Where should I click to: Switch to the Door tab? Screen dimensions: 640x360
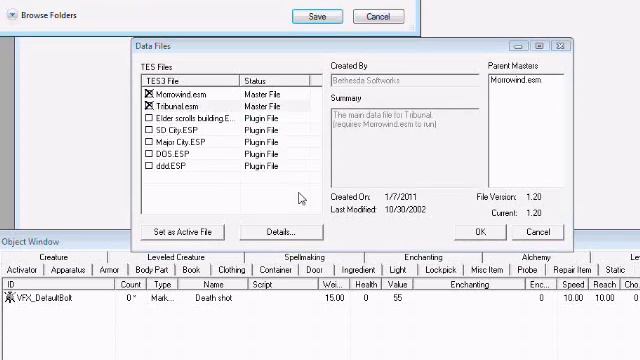tap(314, 270)
